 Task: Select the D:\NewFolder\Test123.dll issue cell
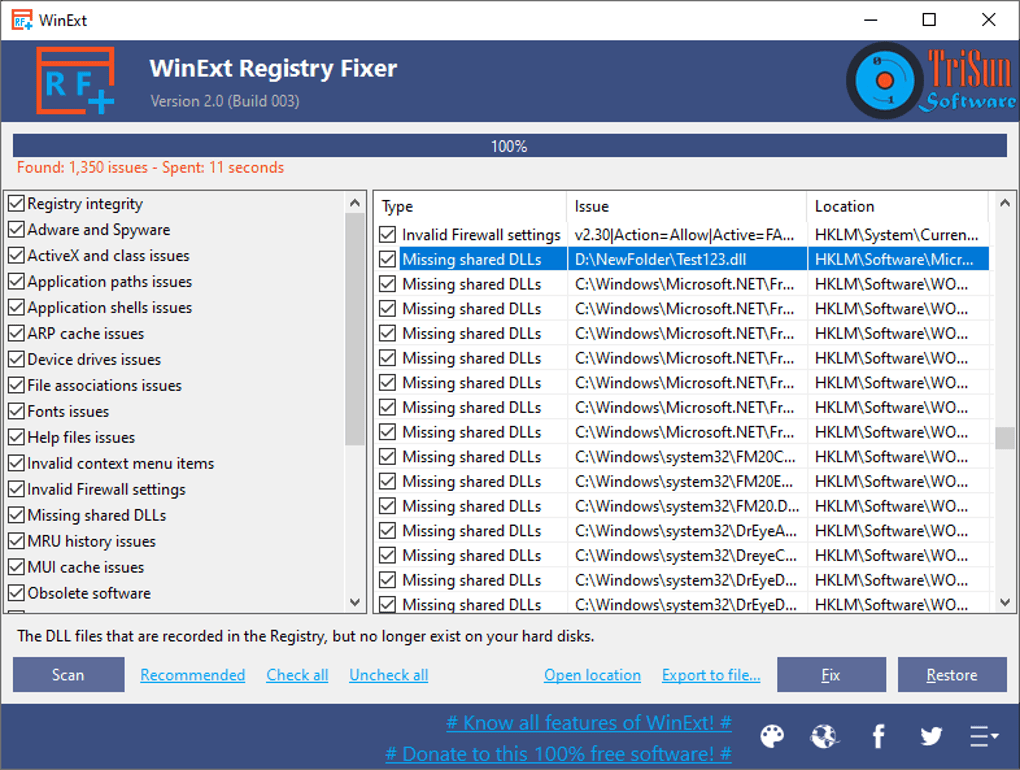[x=687, y=259]
